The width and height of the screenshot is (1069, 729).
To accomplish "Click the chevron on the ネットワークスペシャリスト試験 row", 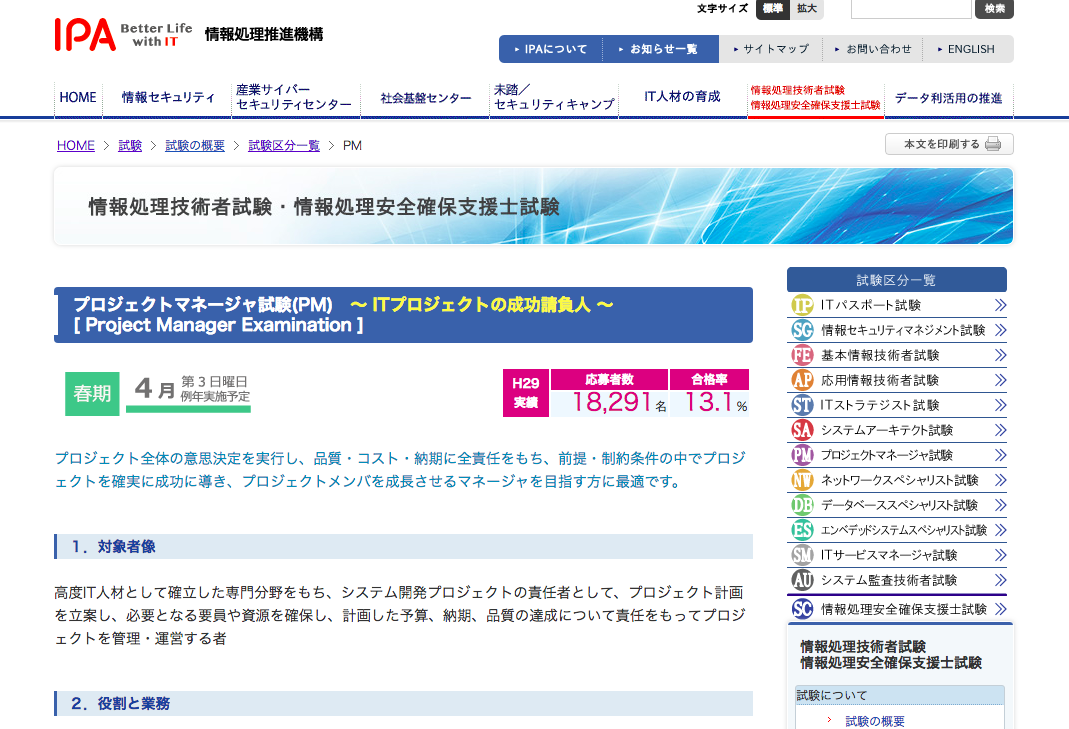I will coord(1000,480).
